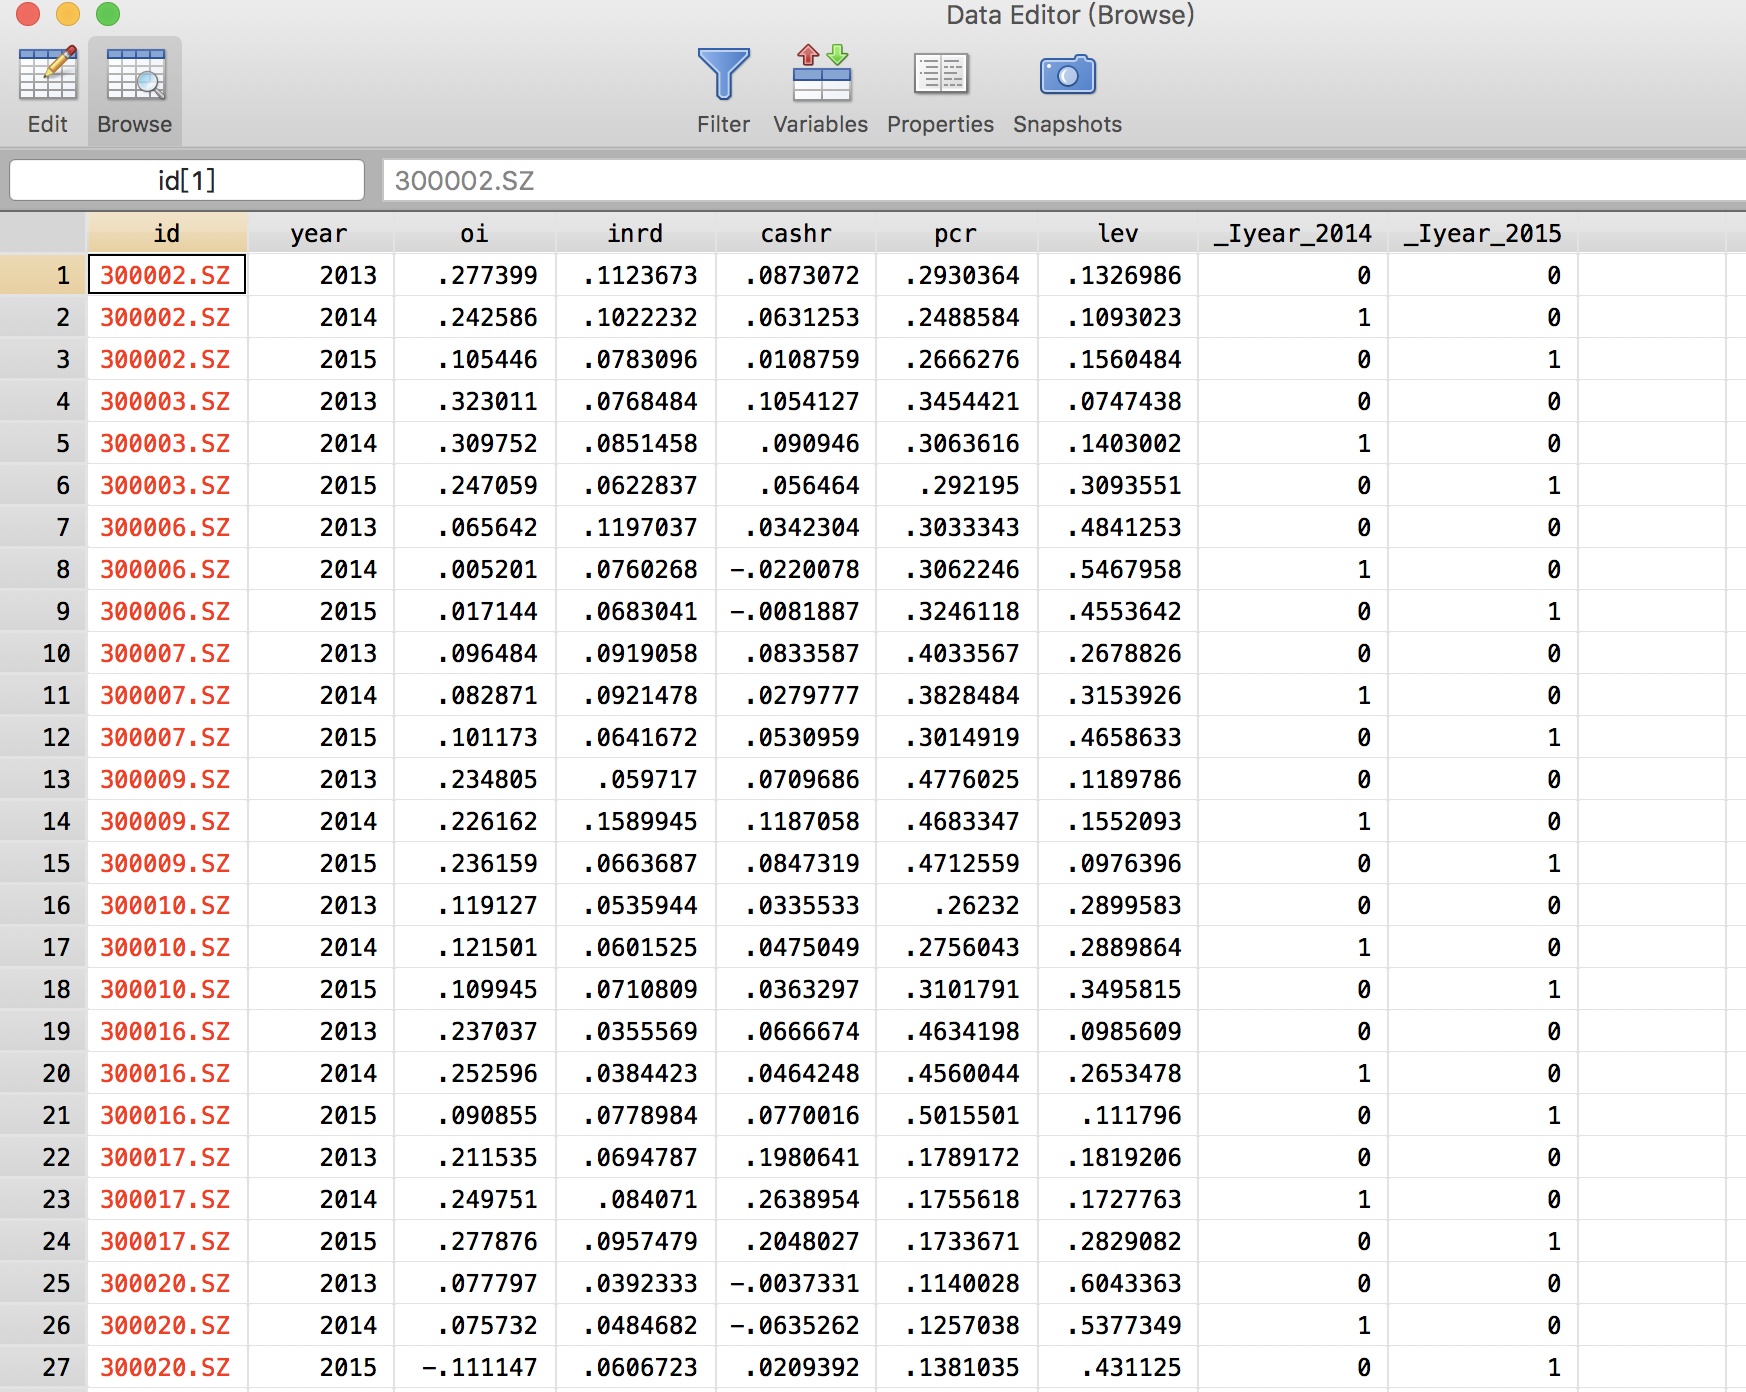Click inrd value .1589945
This screenshot has width=1746, height=1392.
pyautogui.click(x=640, y=821)
